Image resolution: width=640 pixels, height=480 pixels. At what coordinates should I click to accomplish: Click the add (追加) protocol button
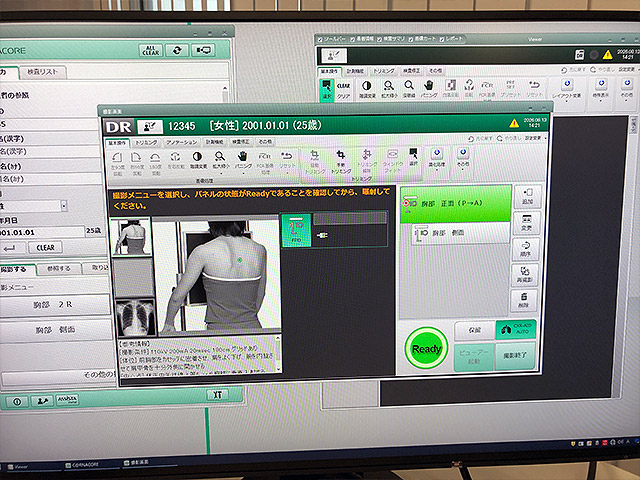[527, 197]
